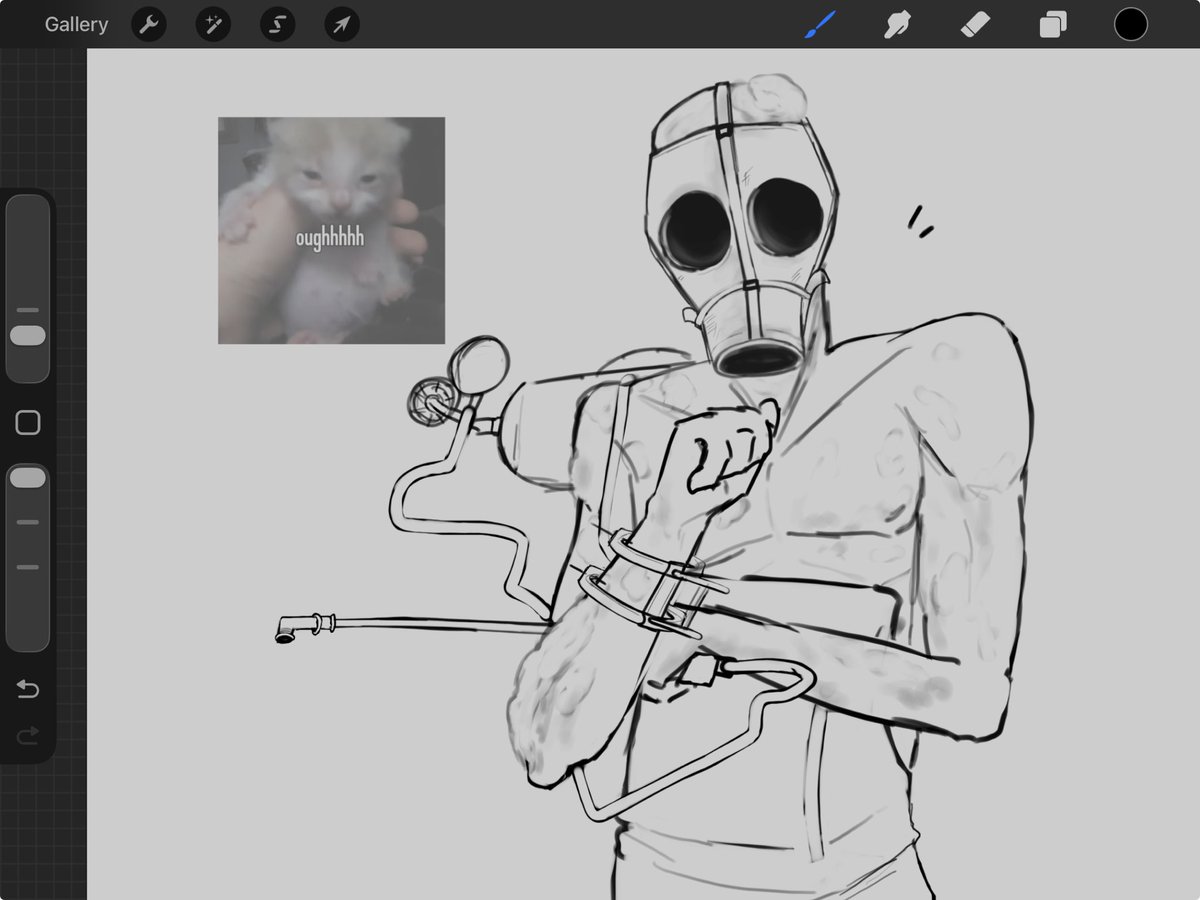This screenshot has height=900, width=1200.
Task: Select the Eraser tool
Action: coord(975,24)
